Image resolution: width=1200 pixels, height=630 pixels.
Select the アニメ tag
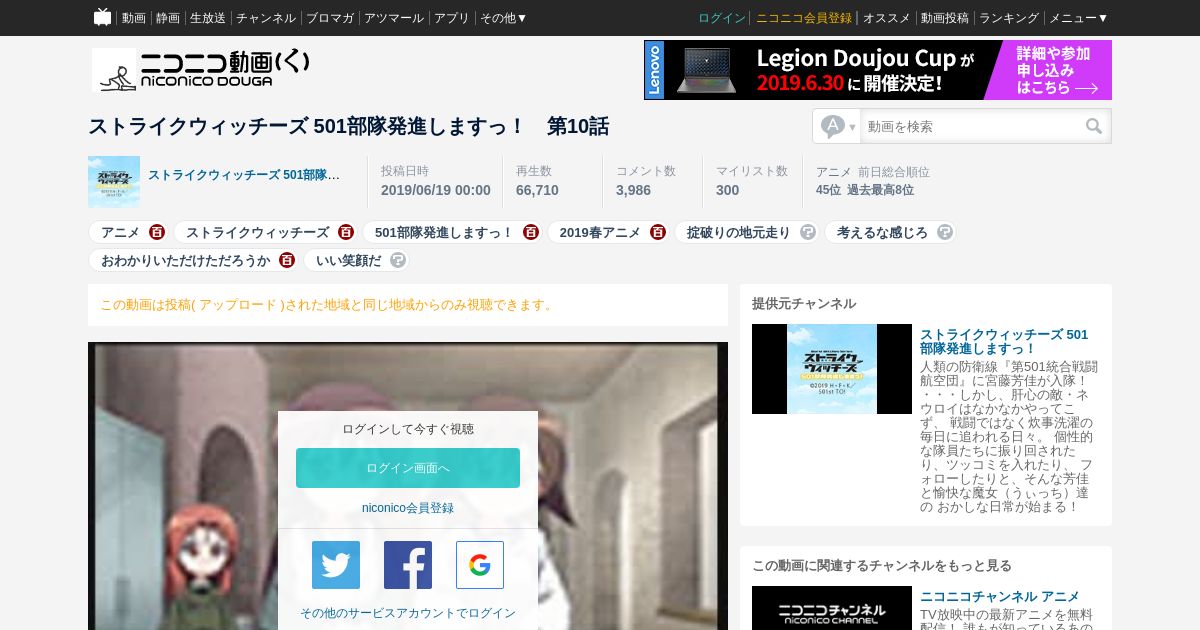120,232
